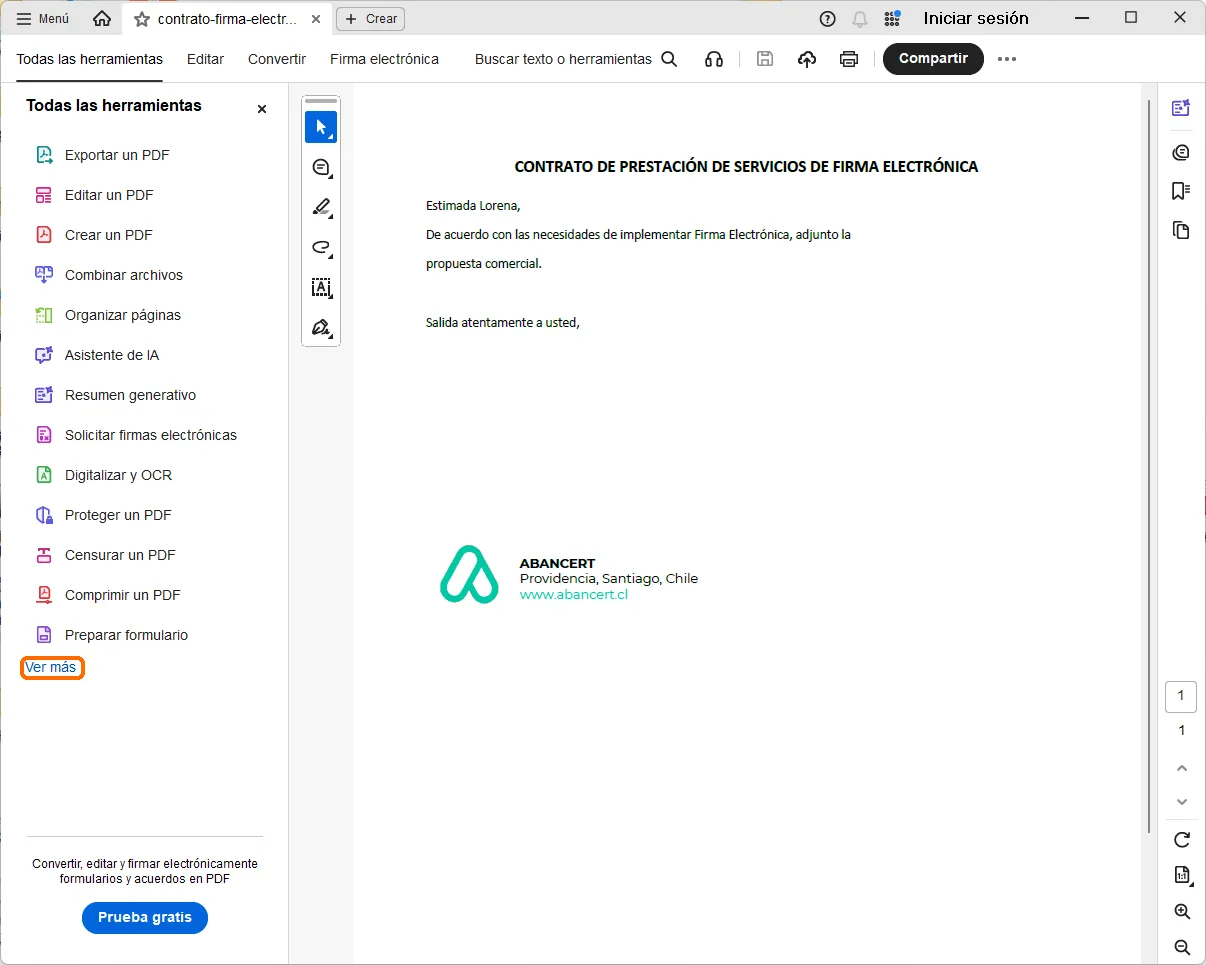Open Crear un PDF tool
The height and width of the screenshot is (965, 1206).
pos(108,235)
